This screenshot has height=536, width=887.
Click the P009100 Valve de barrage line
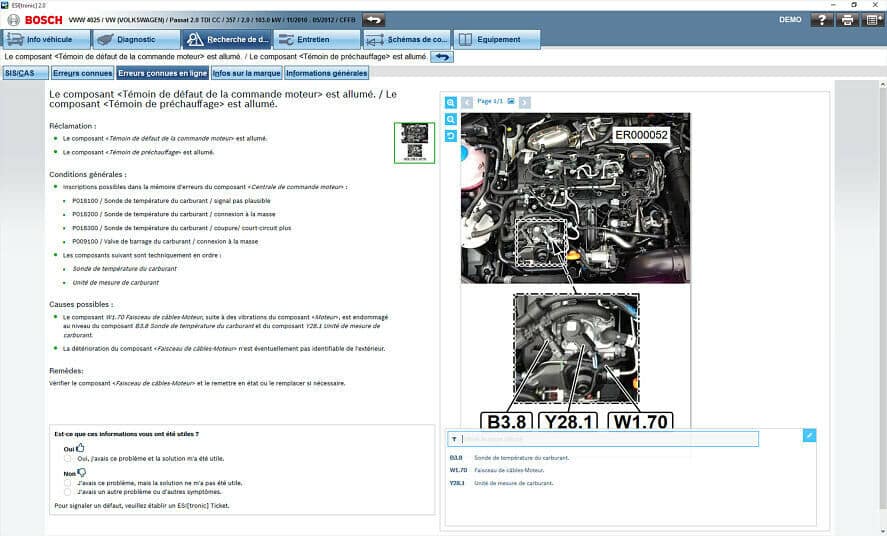[x=165, y=241]
